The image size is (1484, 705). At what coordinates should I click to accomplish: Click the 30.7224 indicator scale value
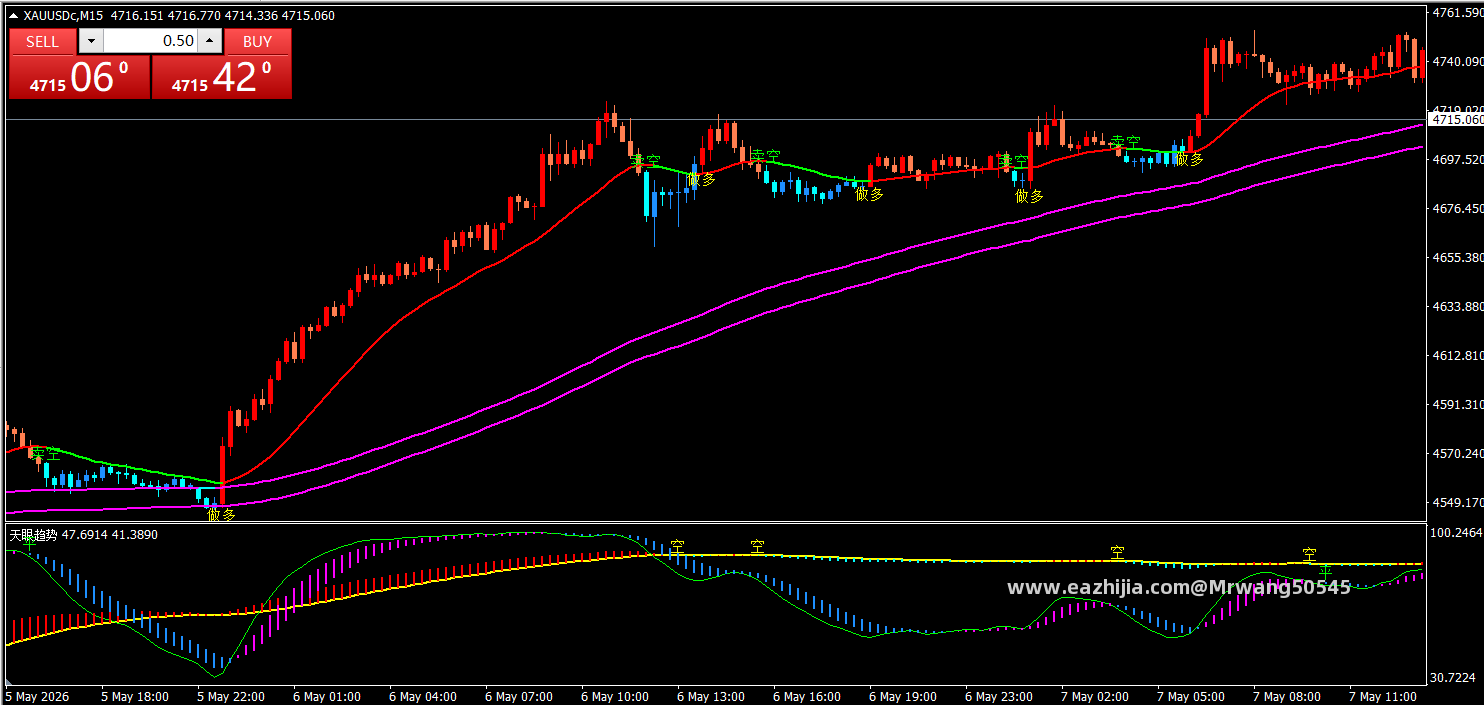click(x=1455, y=678)
